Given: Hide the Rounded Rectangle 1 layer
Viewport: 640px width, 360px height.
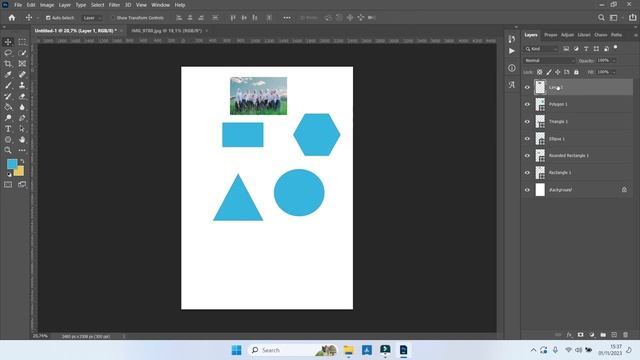Looking at the screenshot, I should tap(527, 156).
